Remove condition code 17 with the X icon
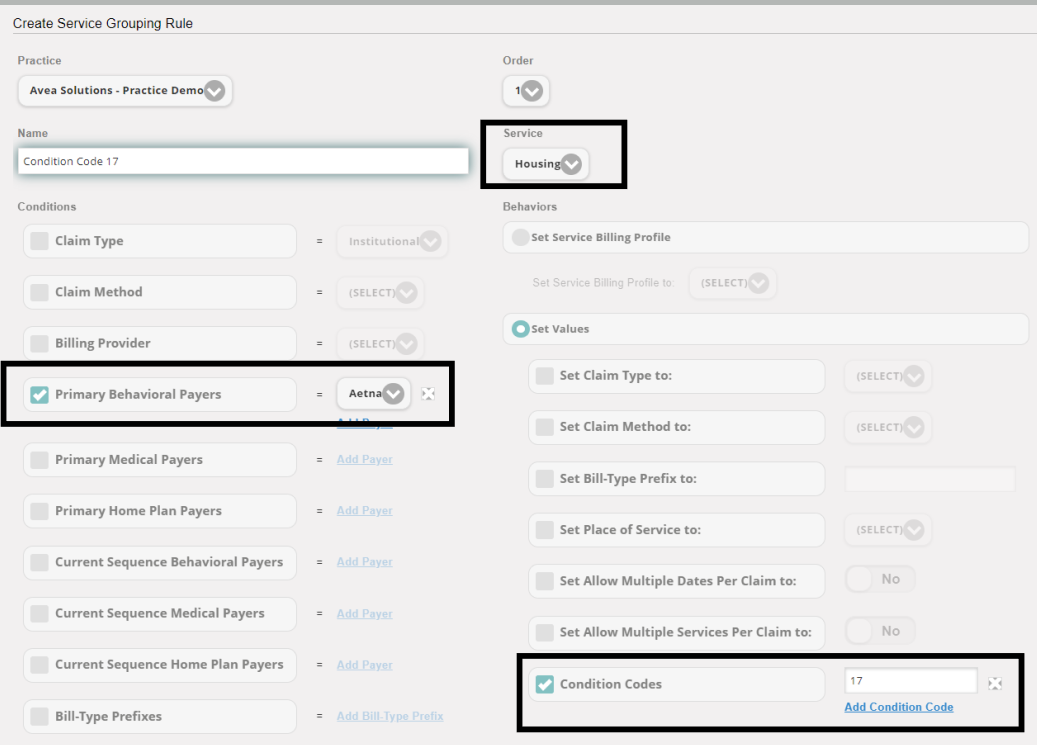Viewport: 1037px width, 745px height. click(995, 683)
